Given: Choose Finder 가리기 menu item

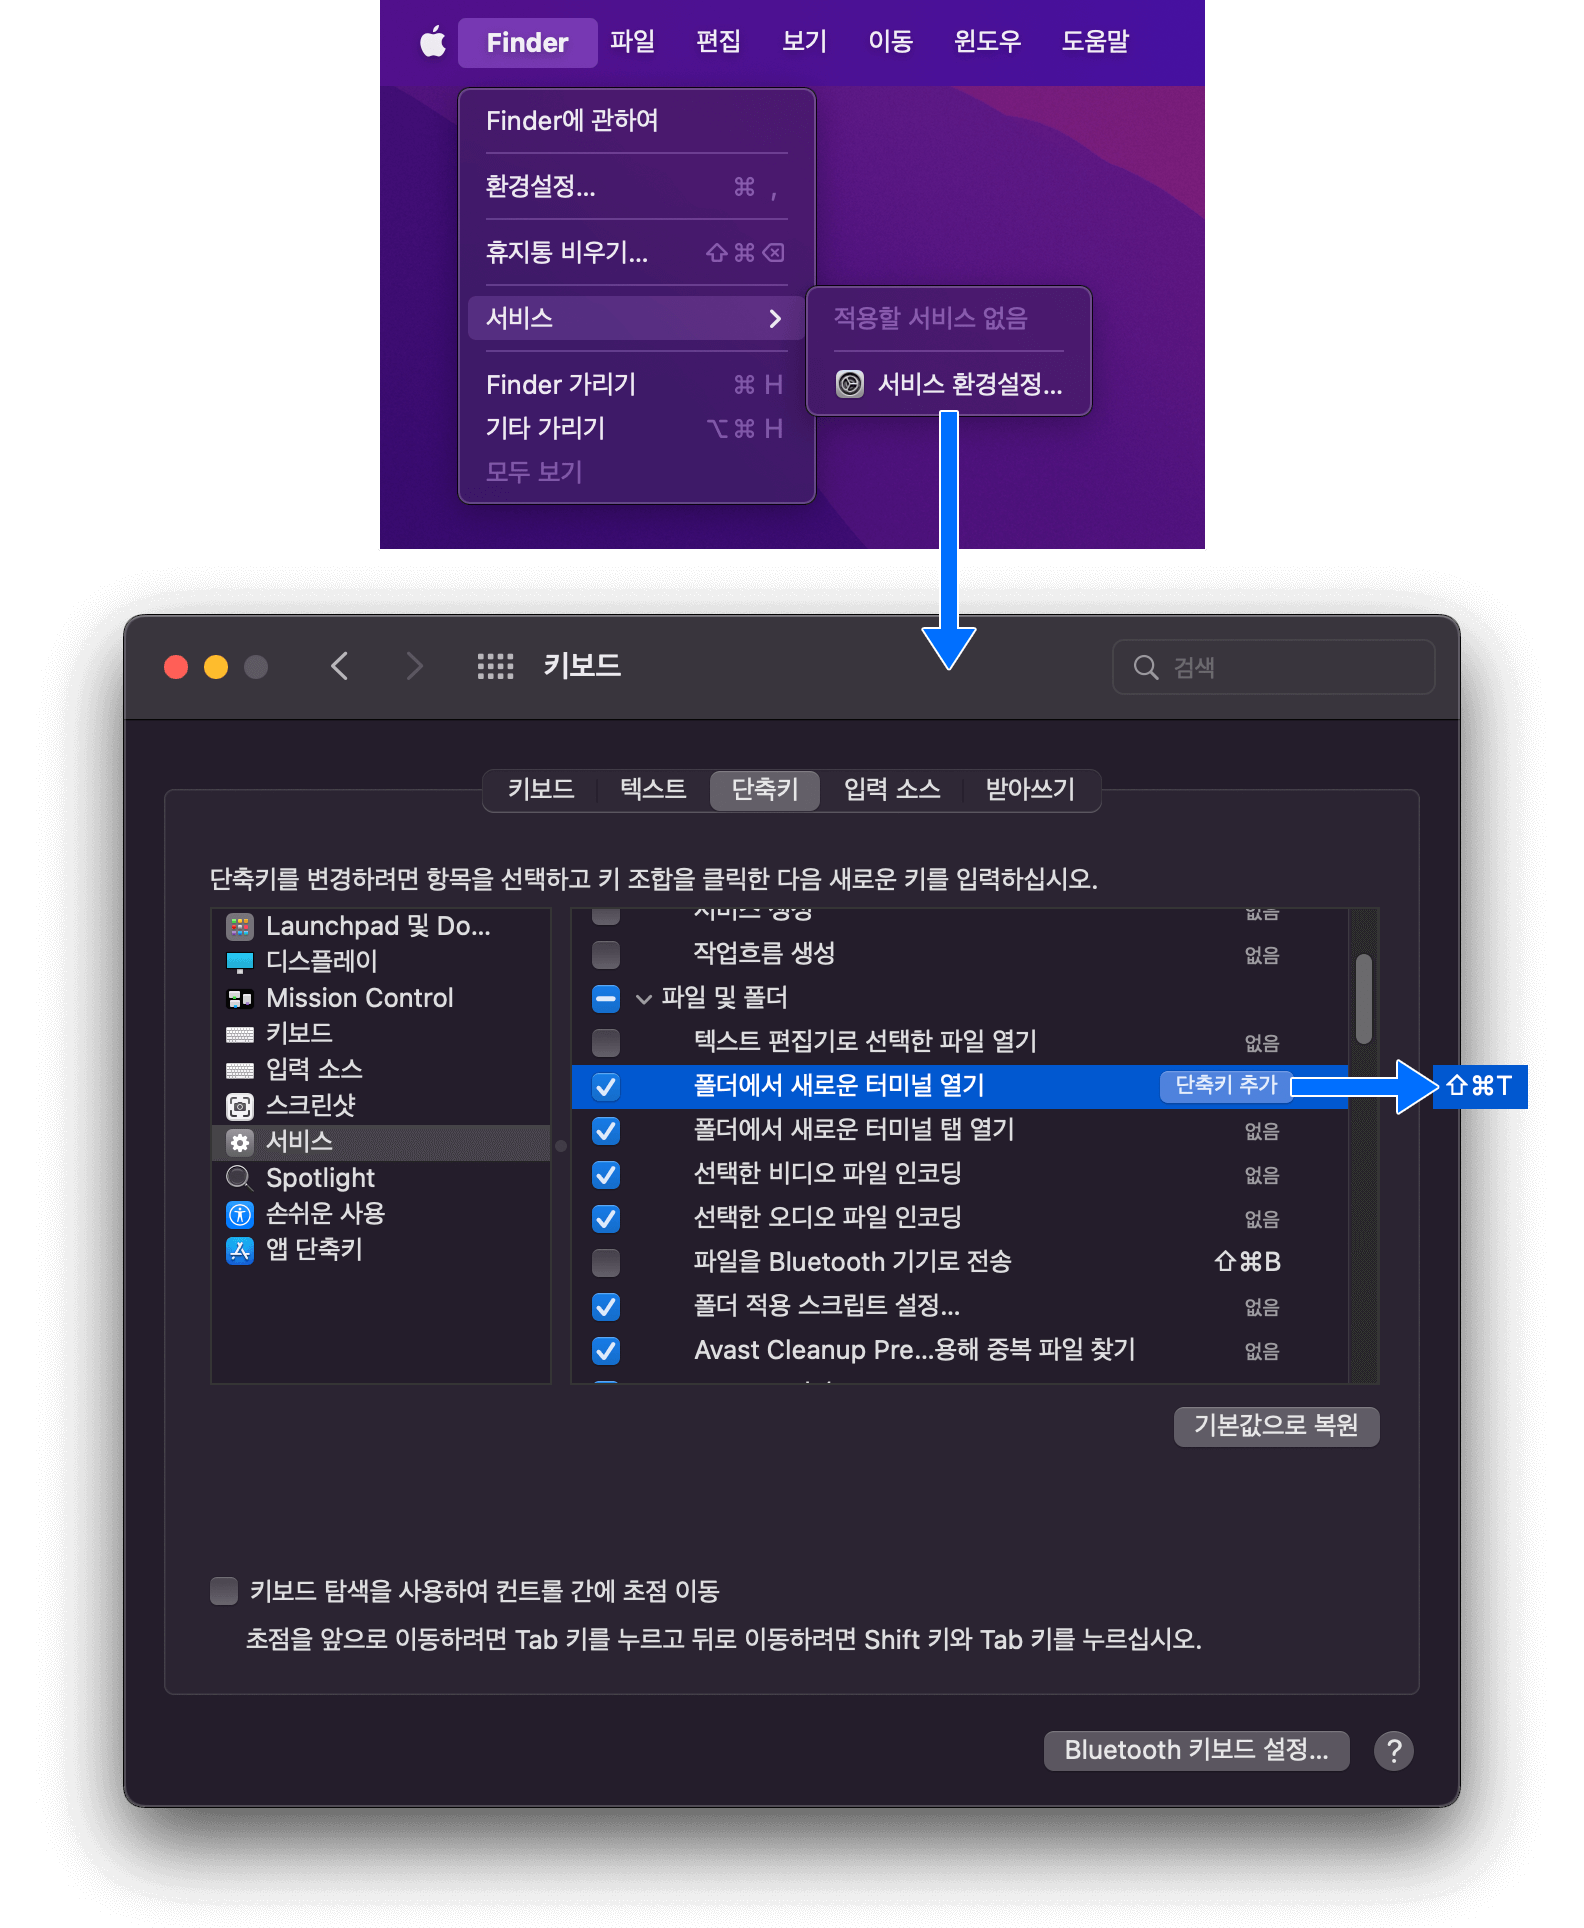Looking at the screenshot, I should coord(637,385).
